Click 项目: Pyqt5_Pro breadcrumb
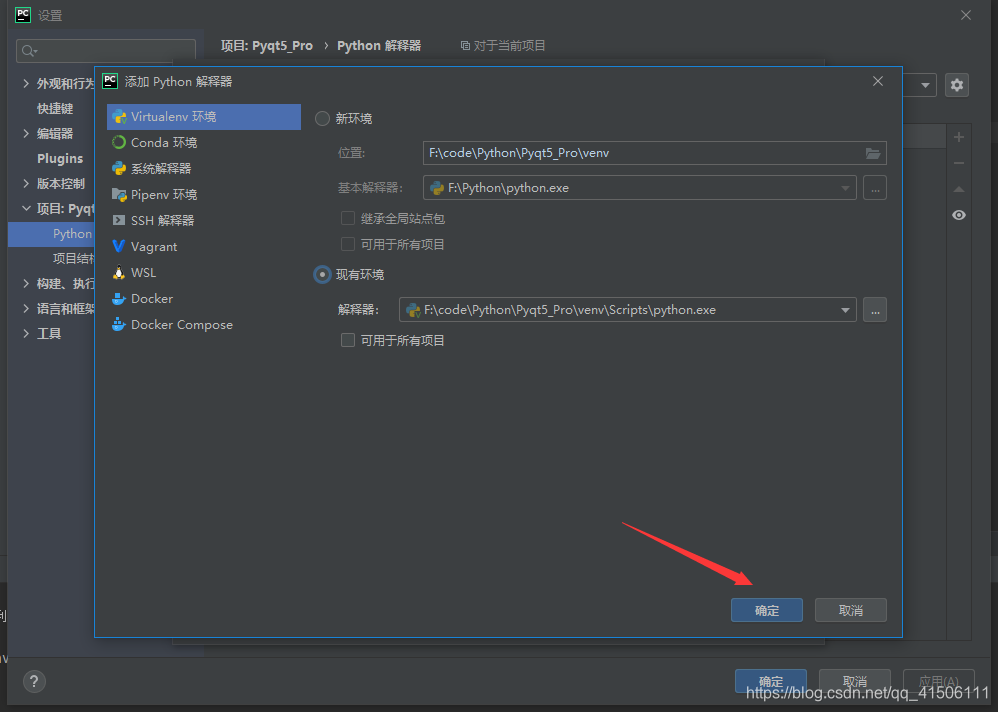The width and height of the screenshot is (998, 712). coord(267,46)
